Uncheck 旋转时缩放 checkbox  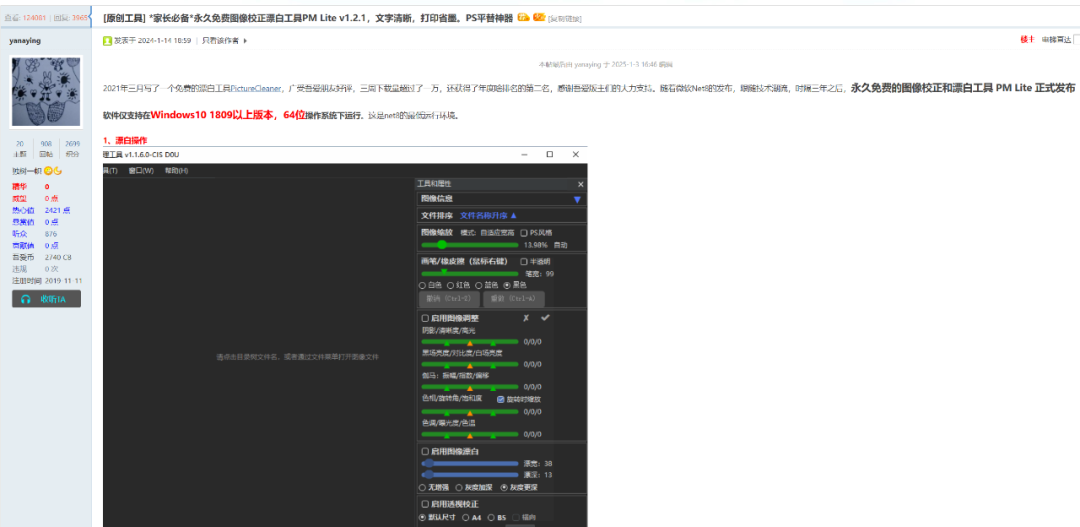[x=501, y=399]
